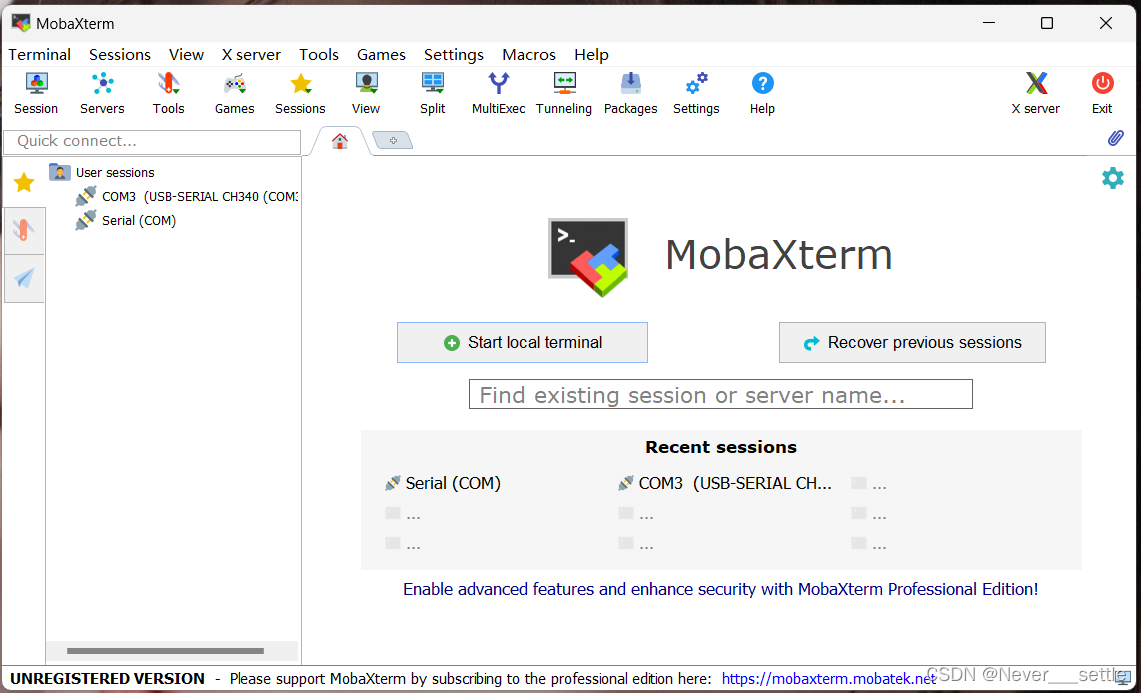Click Recover previous sessions button

(912, 342)
